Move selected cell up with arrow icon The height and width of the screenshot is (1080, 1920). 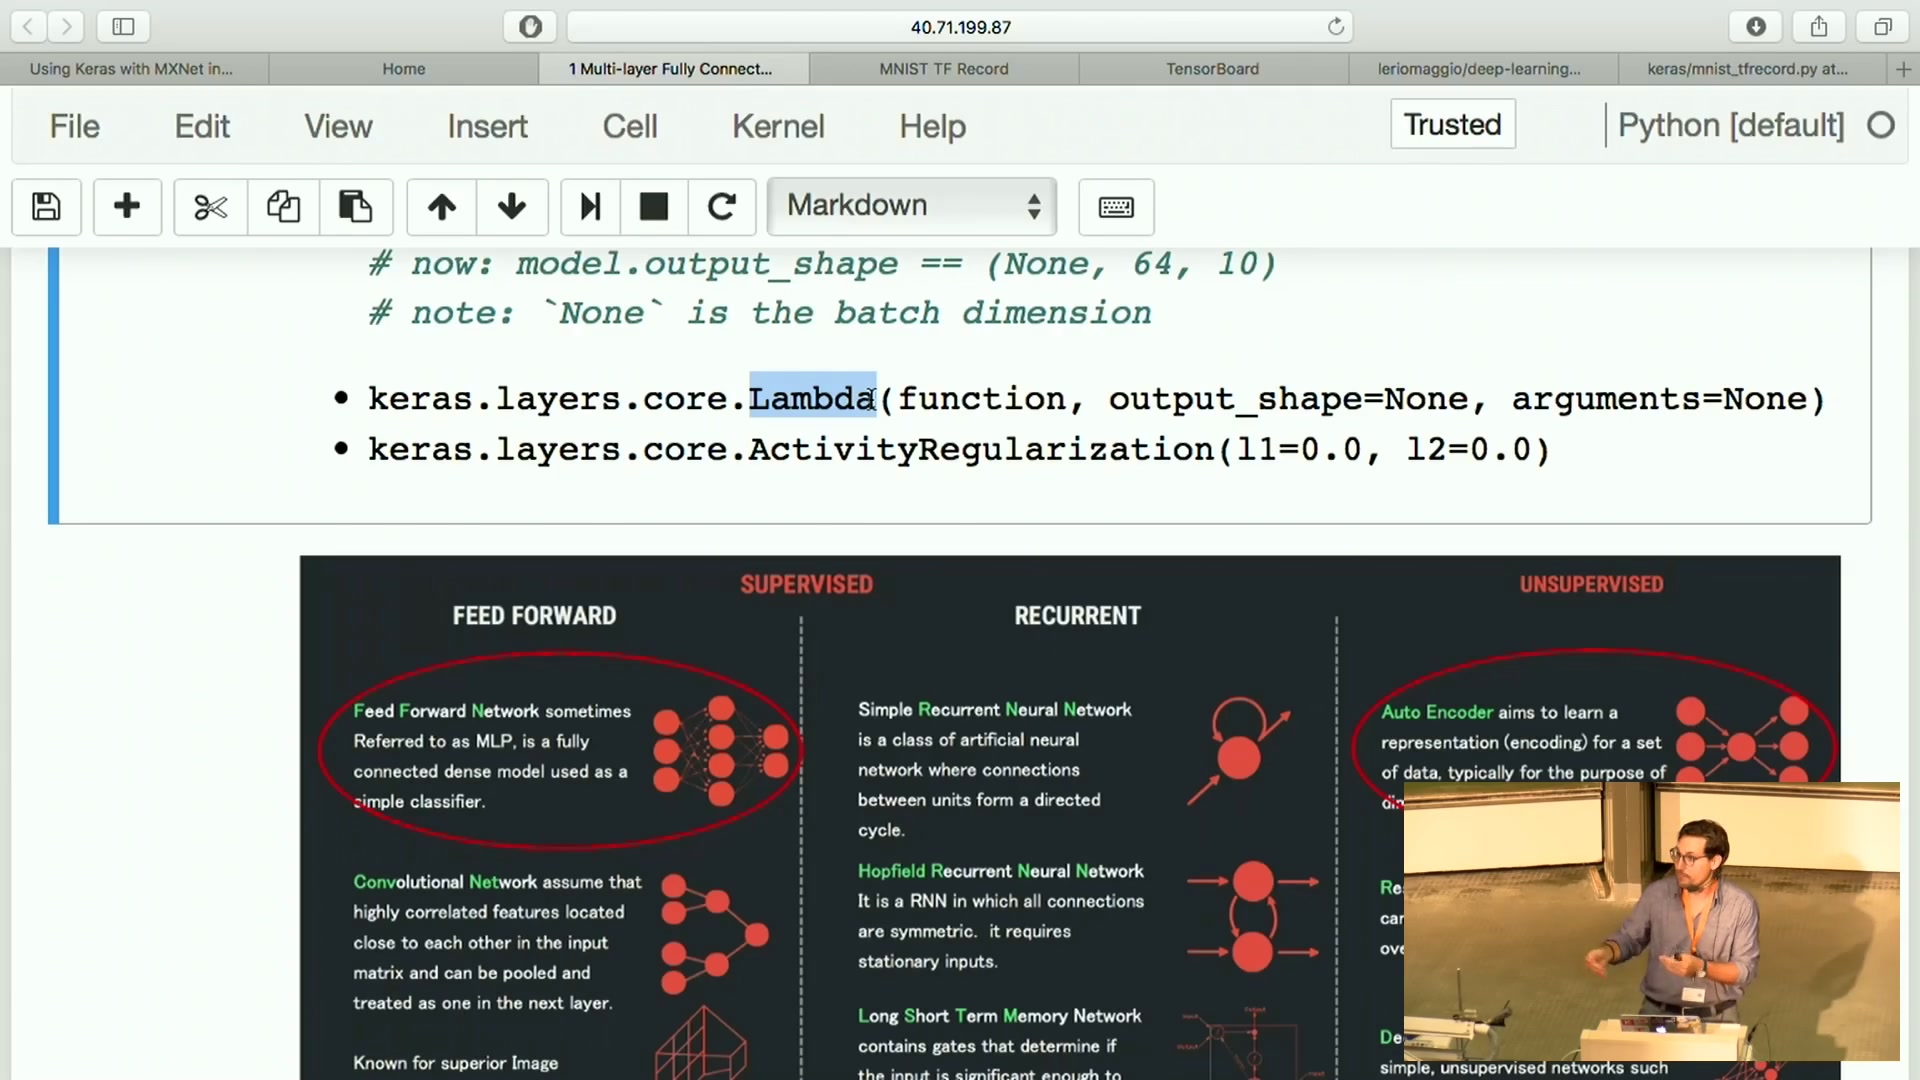(x=442, y=207)
